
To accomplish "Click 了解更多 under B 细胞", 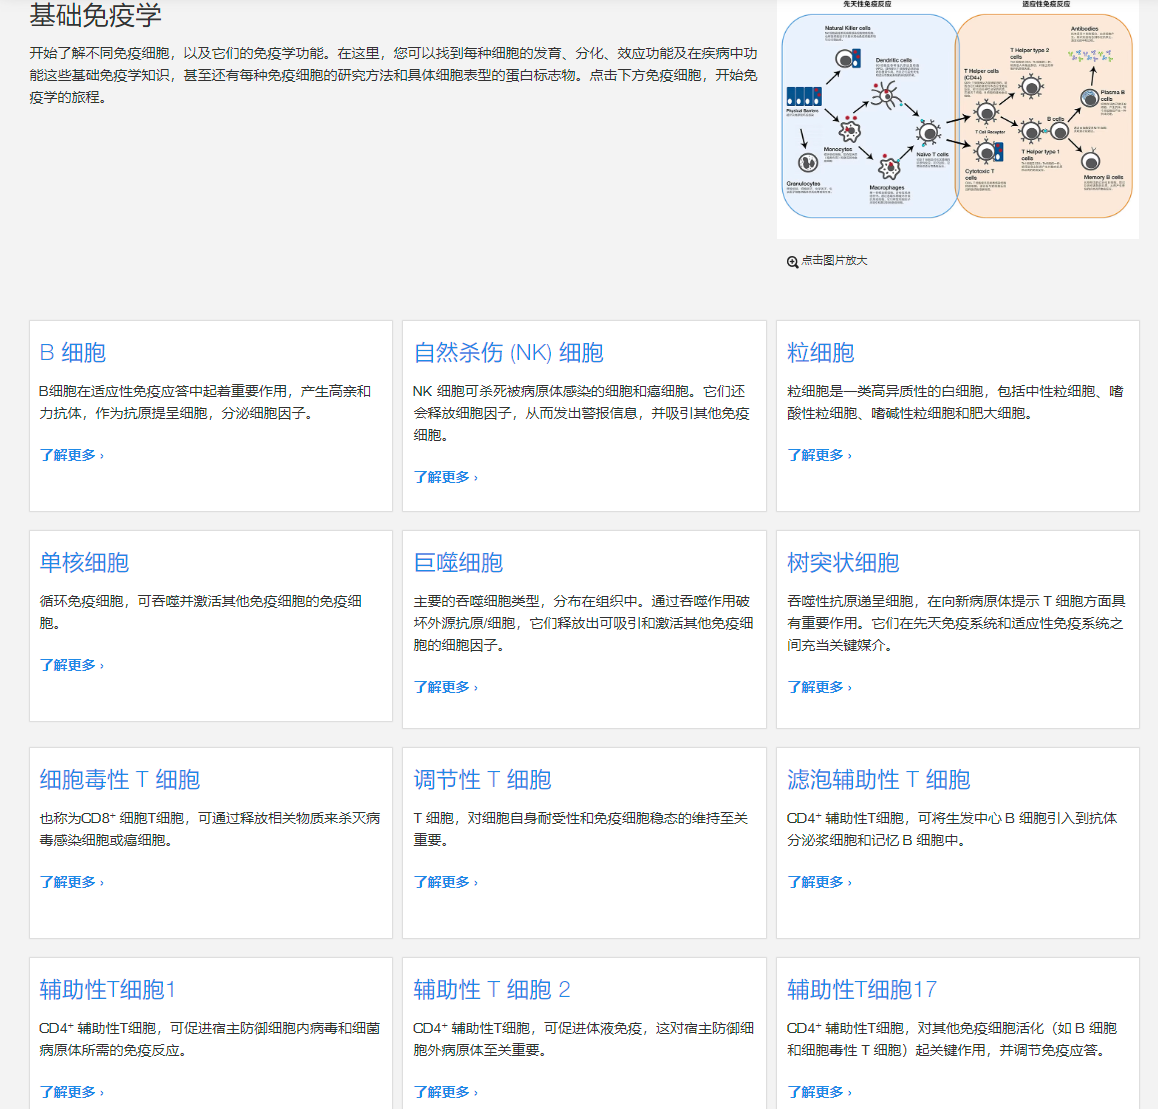I will click(71, 455).
